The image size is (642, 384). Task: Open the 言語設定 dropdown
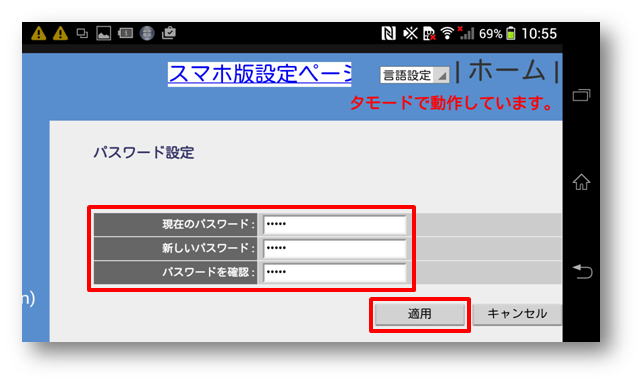pos(414,75)
